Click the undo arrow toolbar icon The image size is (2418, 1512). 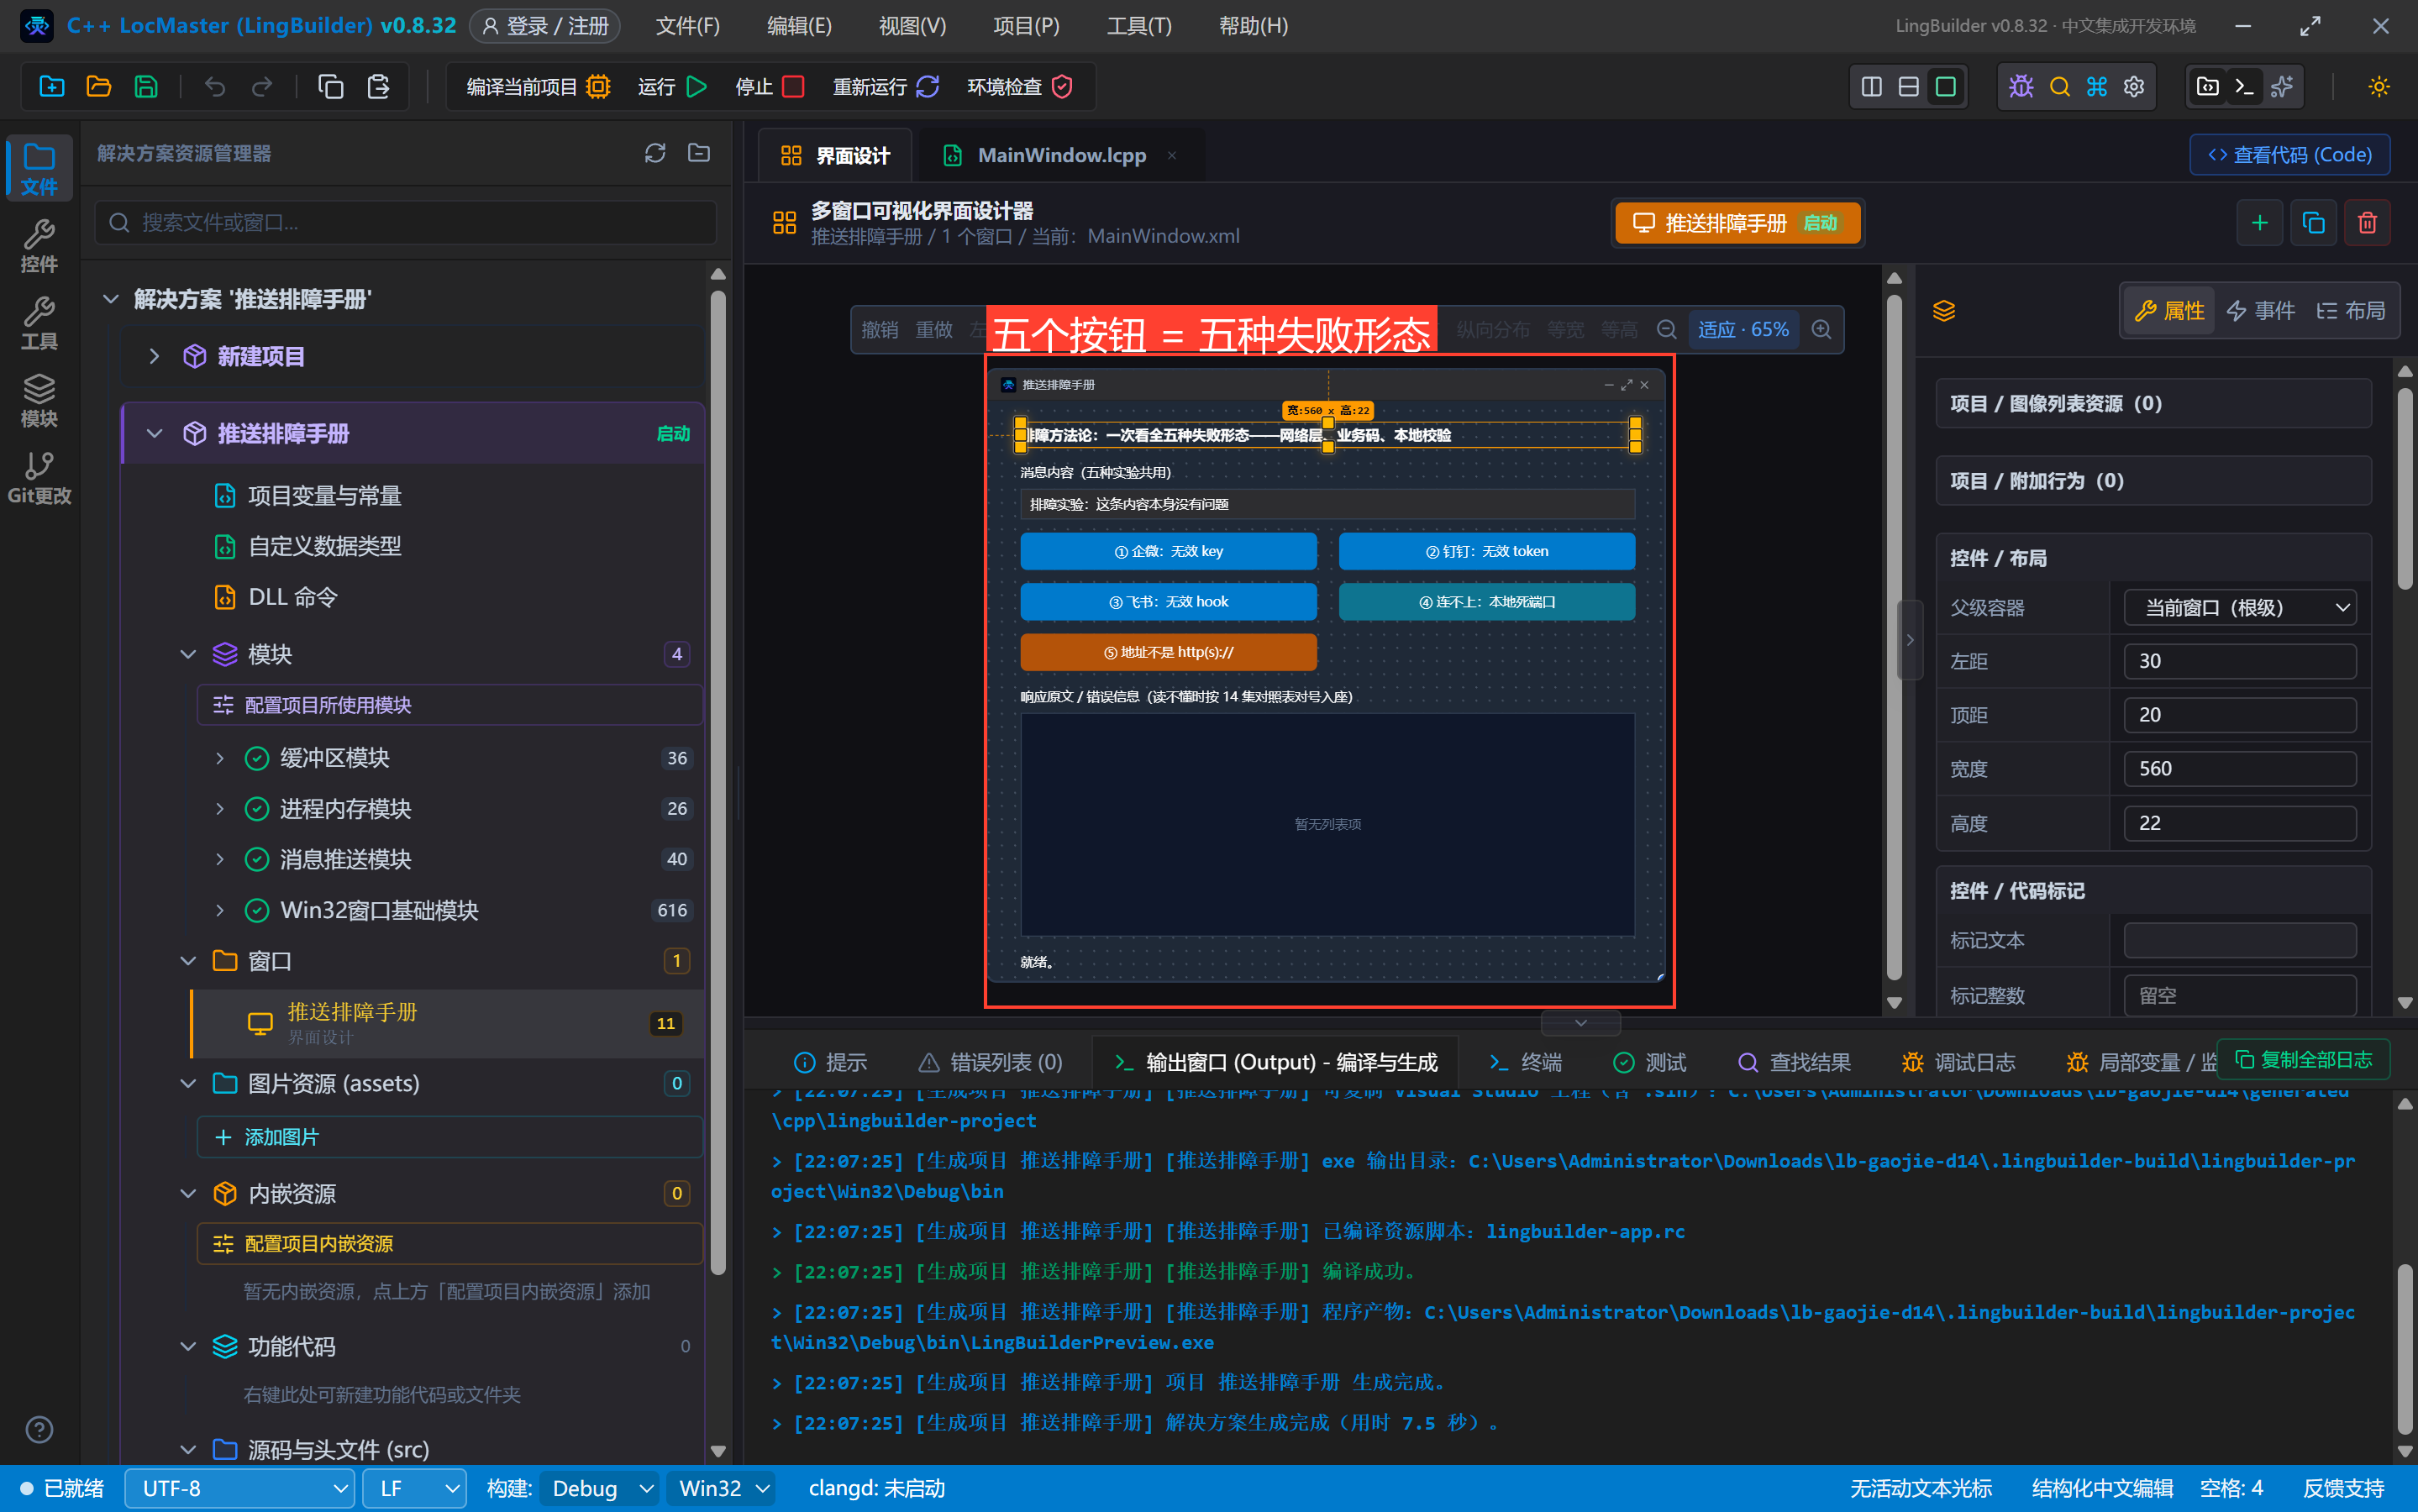[215, 87]
